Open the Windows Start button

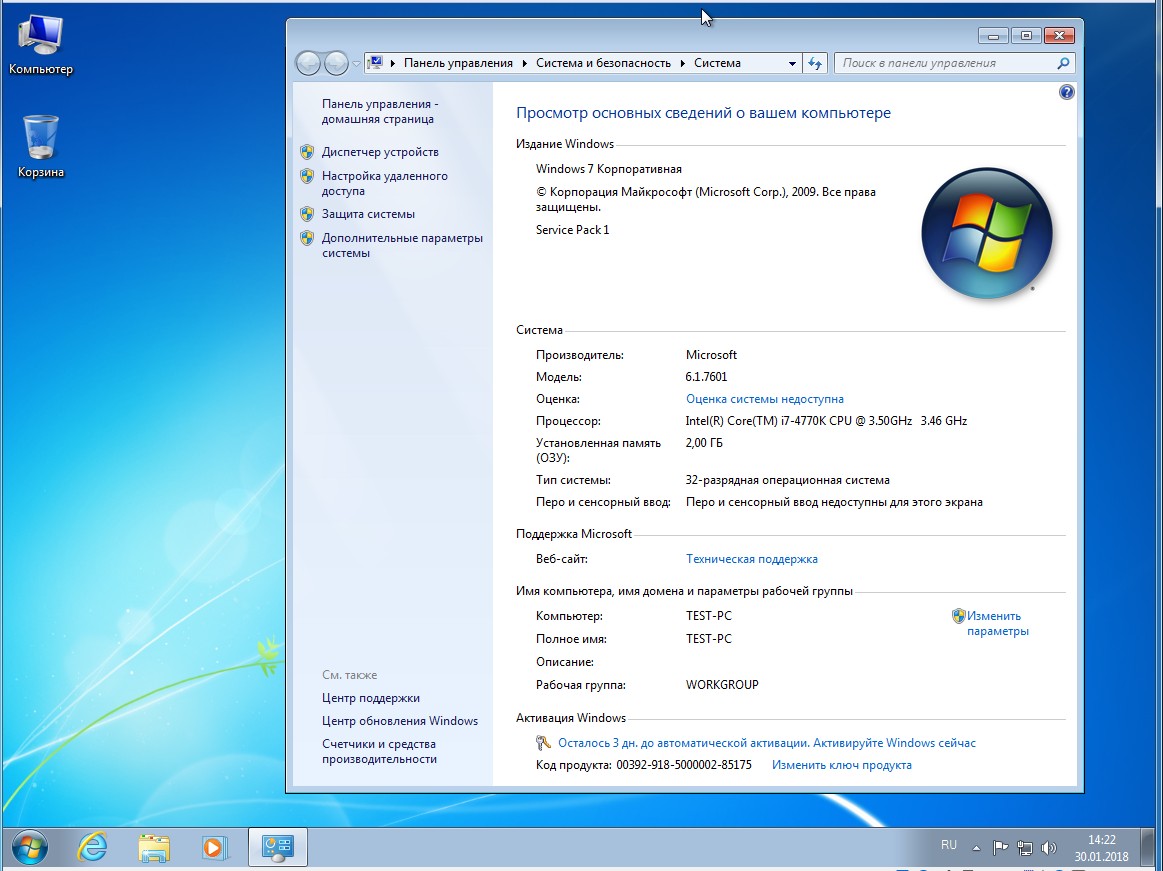pos(30,847)
